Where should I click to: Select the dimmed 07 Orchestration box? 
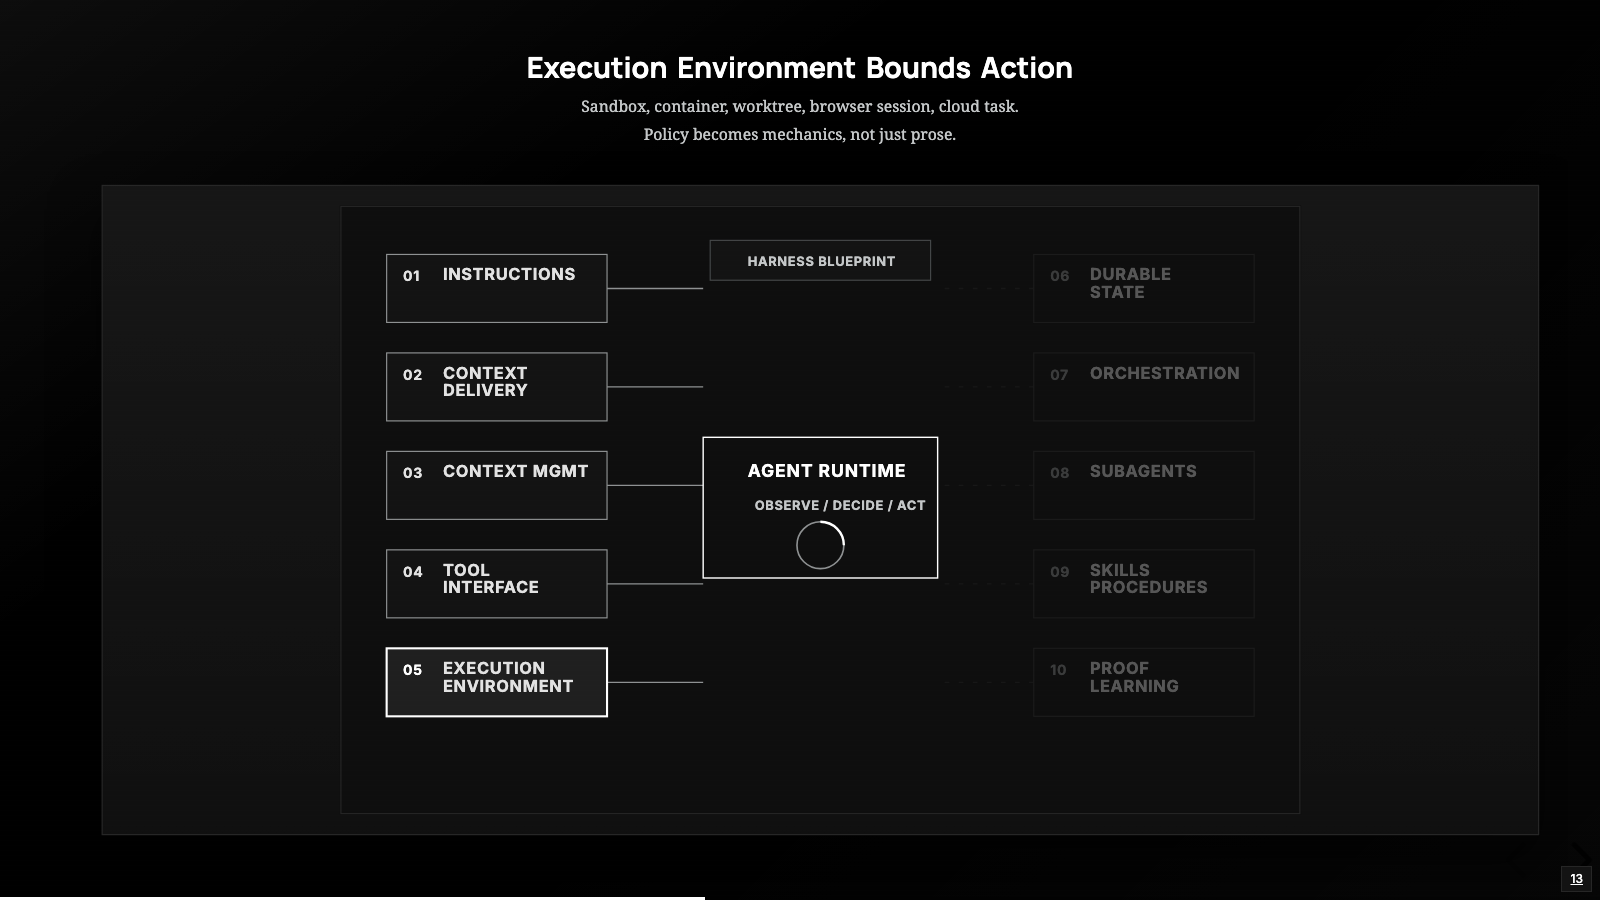pos(1143,387)
